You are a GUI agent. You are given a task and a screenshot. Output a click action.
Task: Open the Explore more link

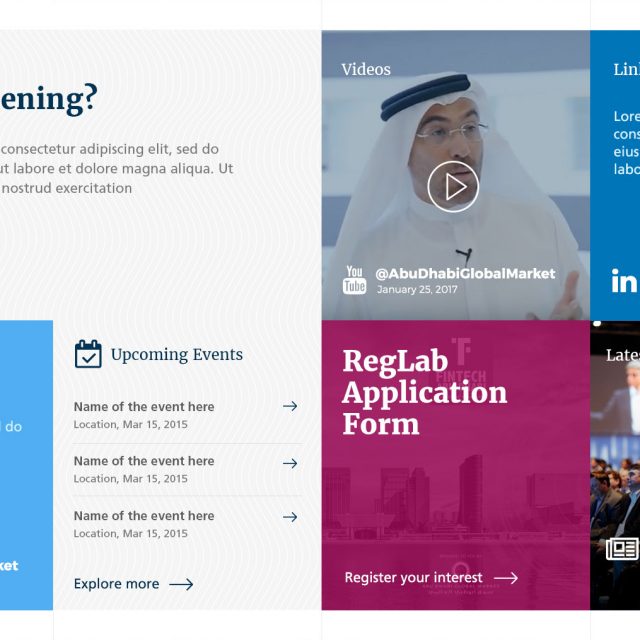[x=116, y=584]
